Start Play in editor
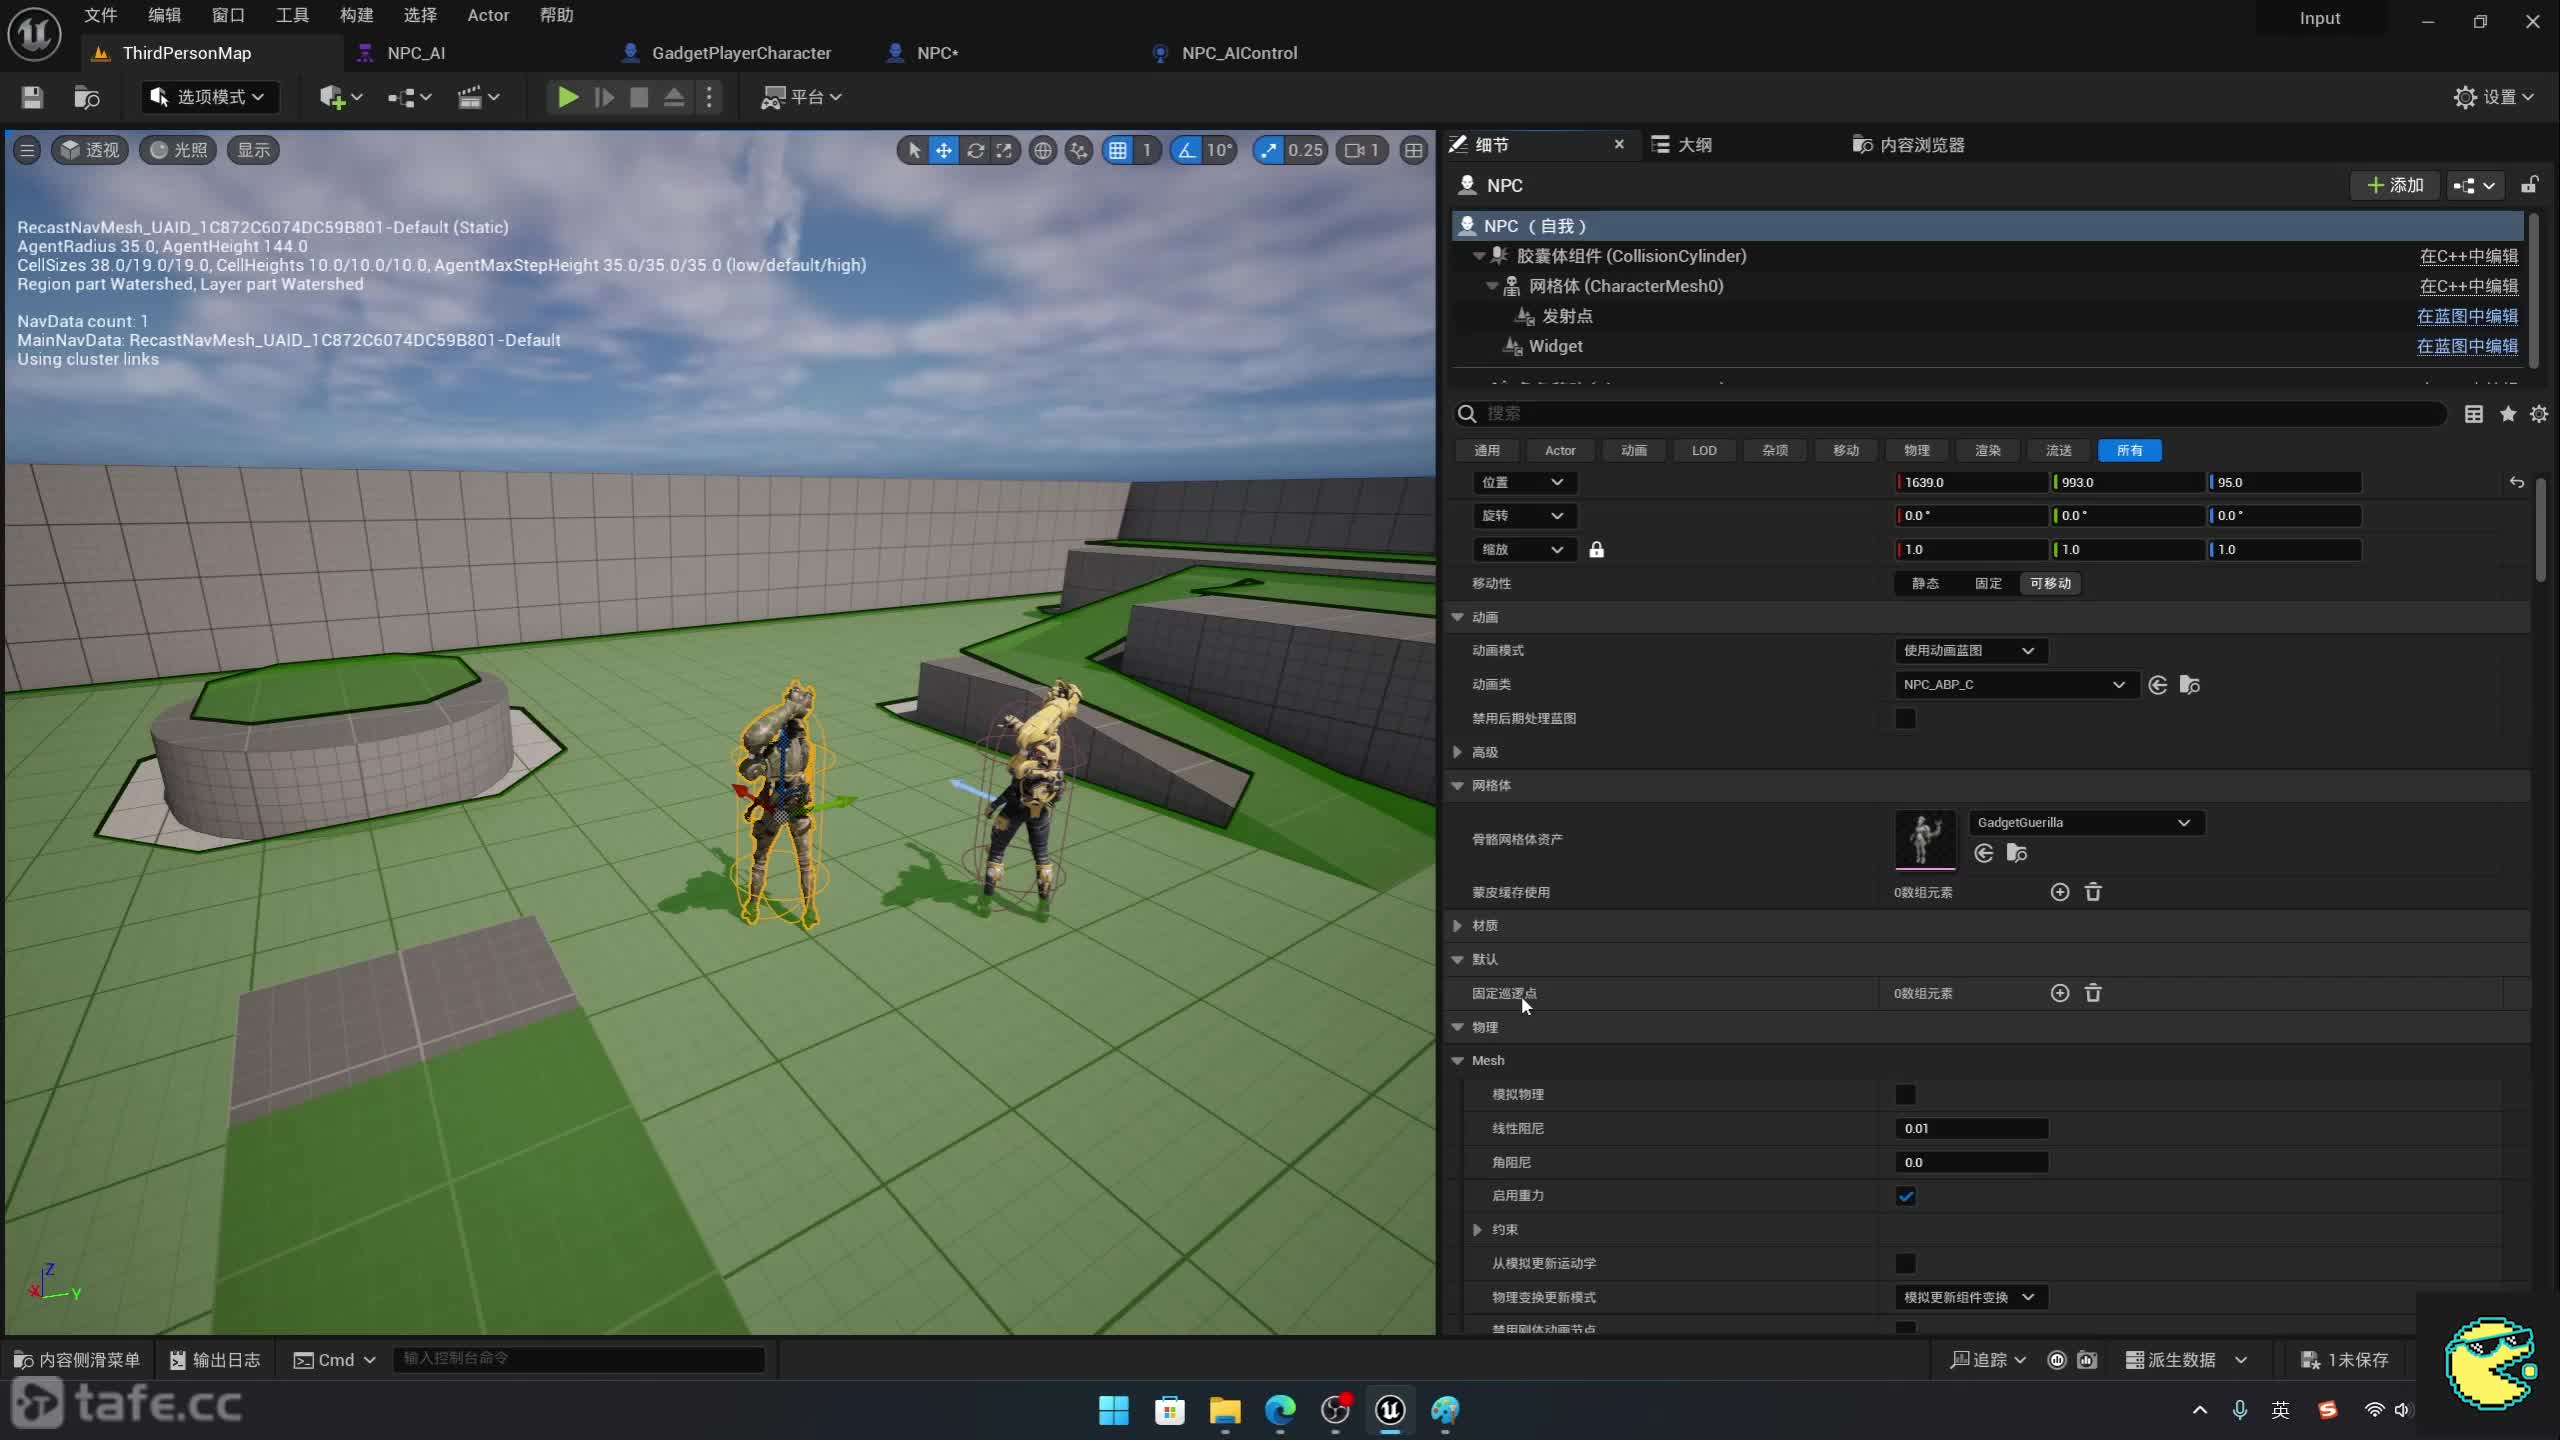The height and width of the screenshot is (1440, 2560). (567, 97)
